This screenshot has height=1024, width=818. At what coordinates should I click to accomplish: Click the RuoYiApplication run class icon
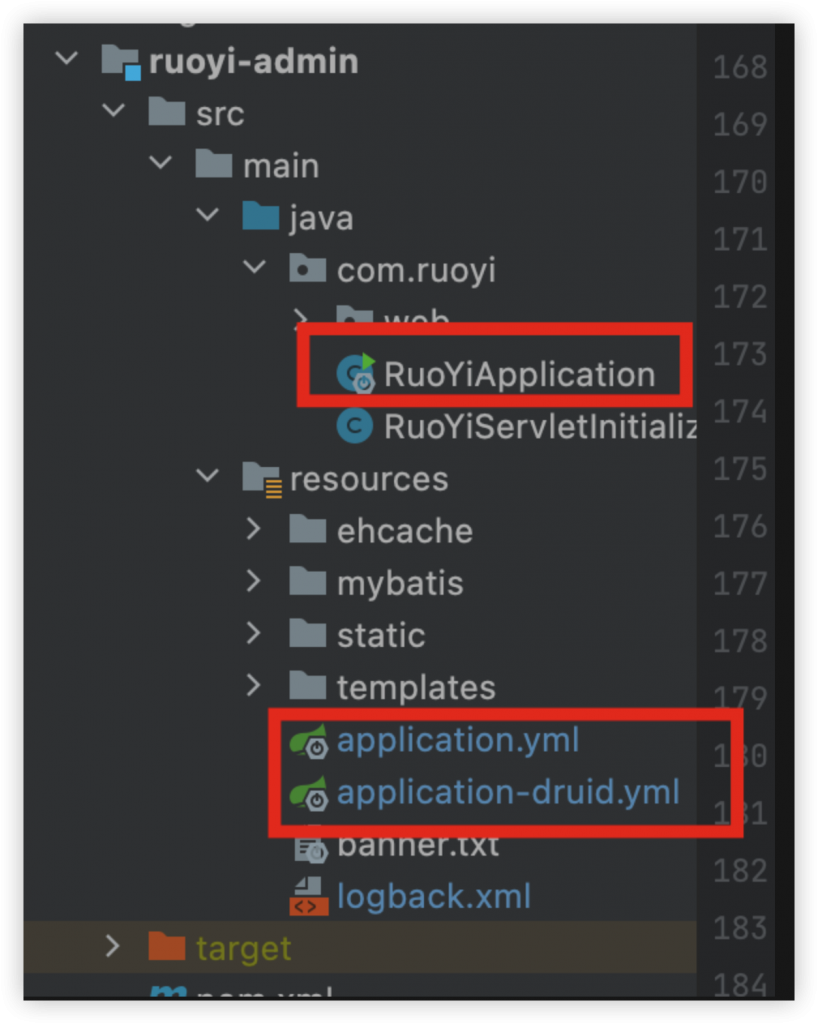(x=356, y=374)
